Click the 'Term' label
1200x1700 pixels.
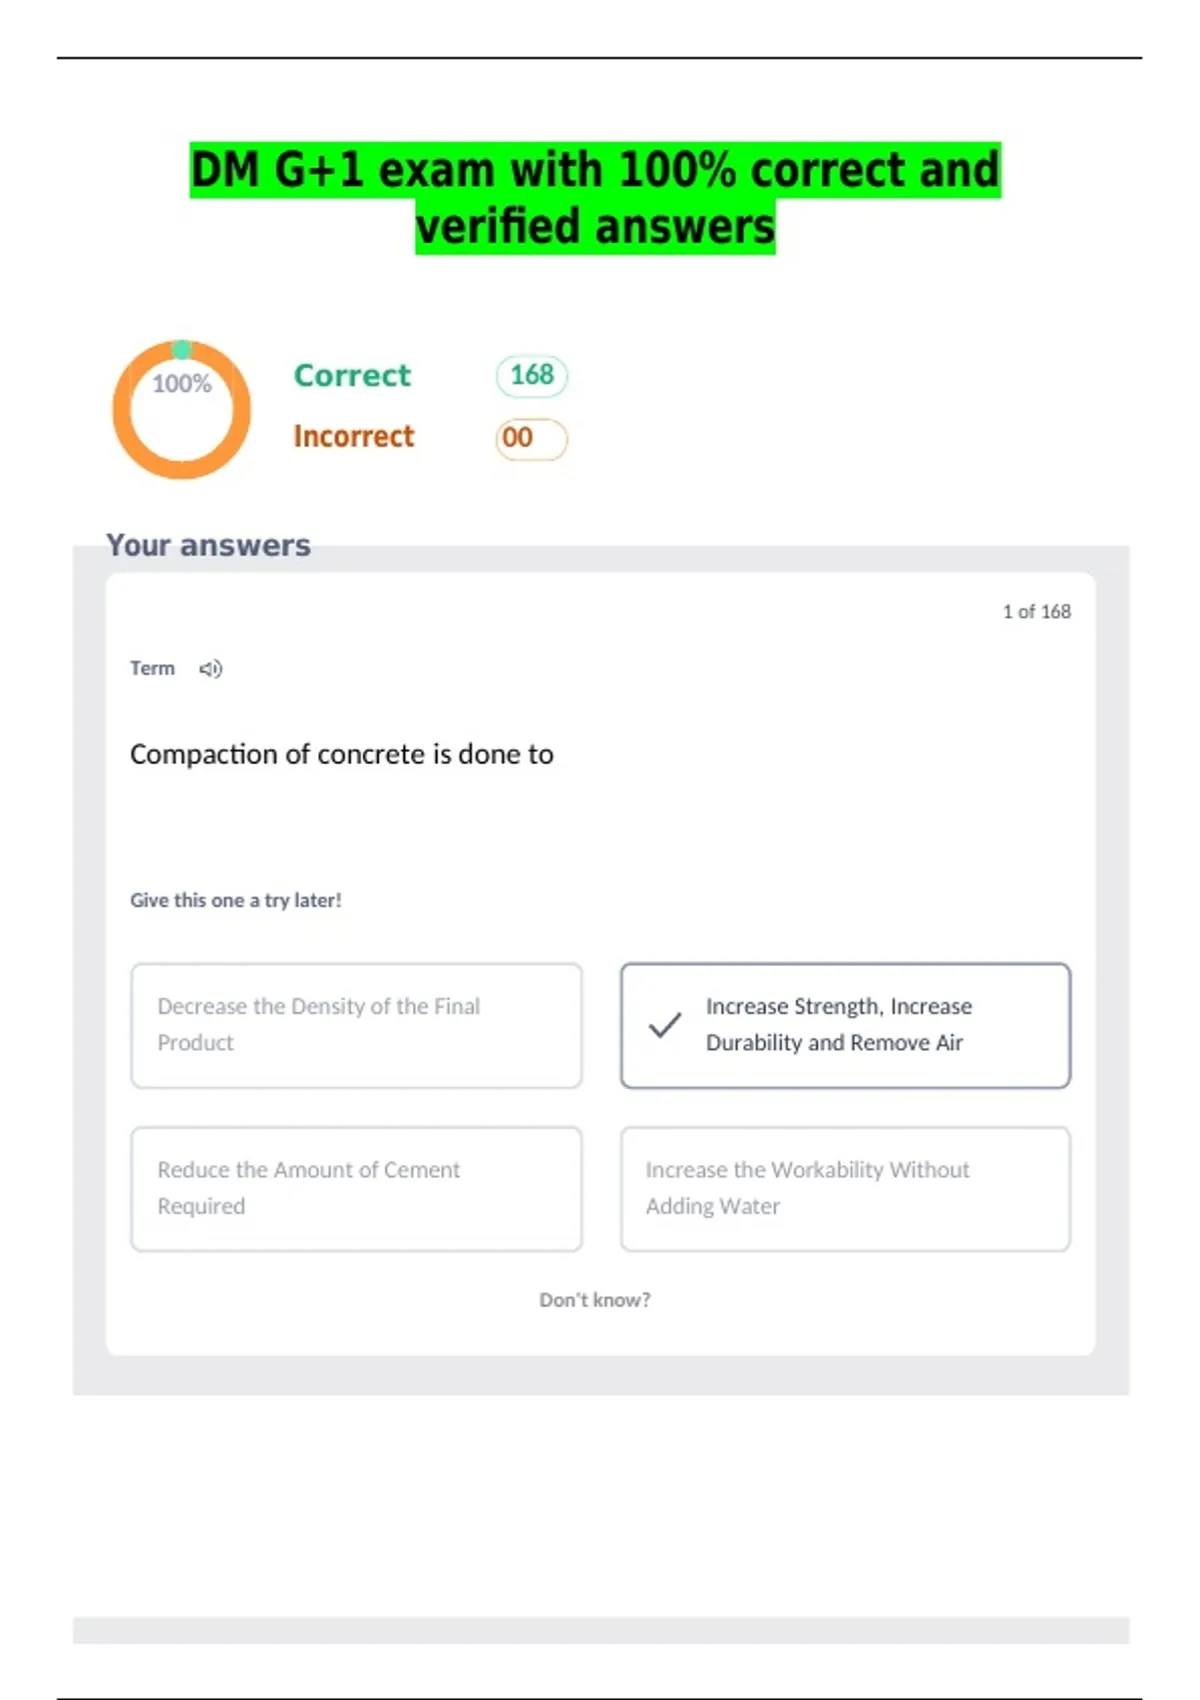152,668
